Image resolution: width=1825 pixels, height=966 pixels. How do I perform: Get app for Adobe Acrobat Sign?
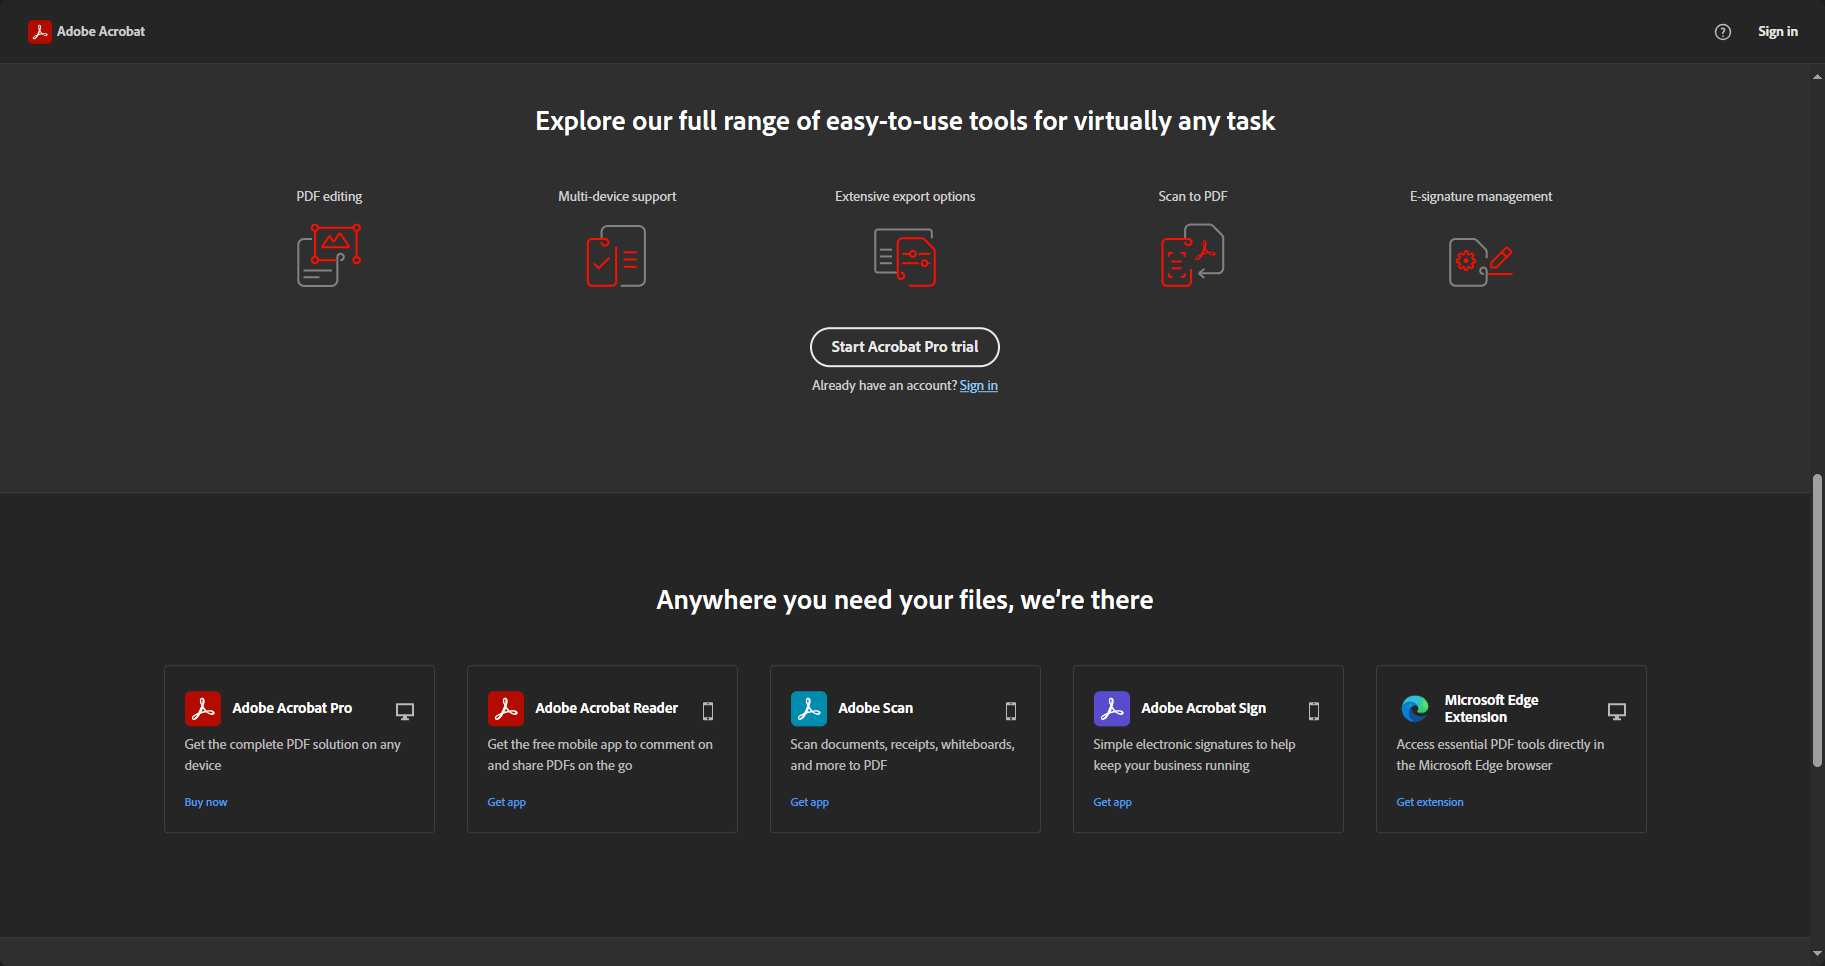[x=1113, y=802]
